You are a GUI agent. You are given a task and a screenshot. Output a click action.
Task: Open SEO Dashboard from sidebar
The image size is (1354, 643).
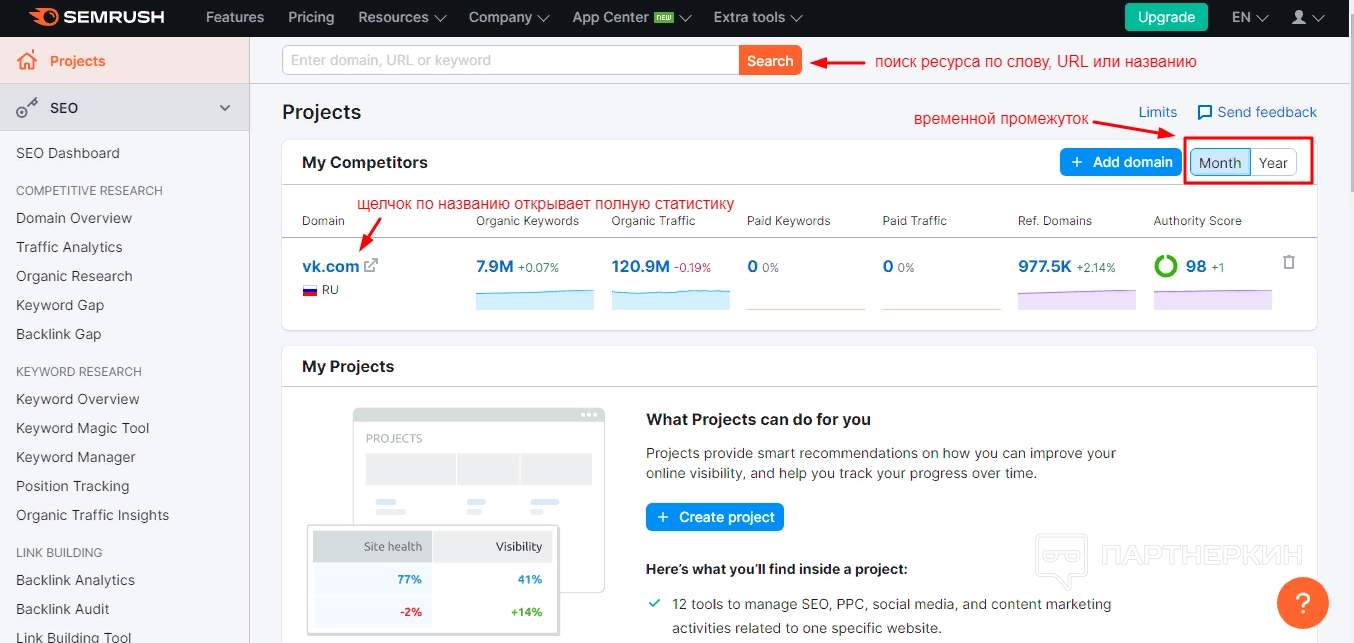click(x=68, y=153)
